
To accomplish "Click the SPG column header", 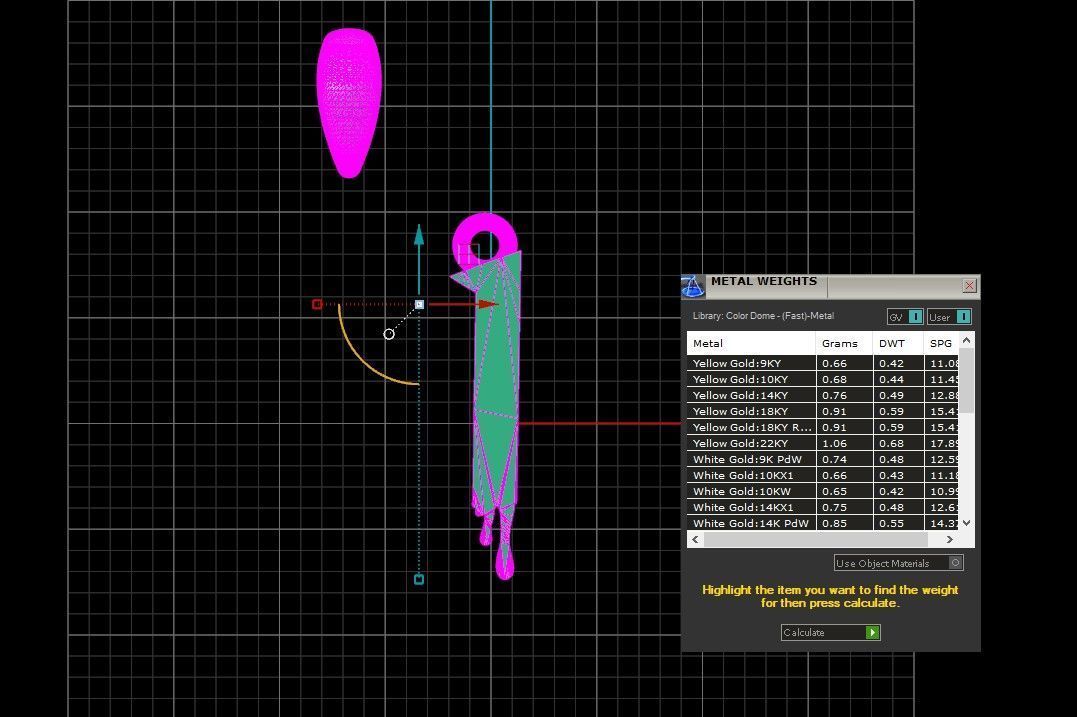I will (941, 343).
